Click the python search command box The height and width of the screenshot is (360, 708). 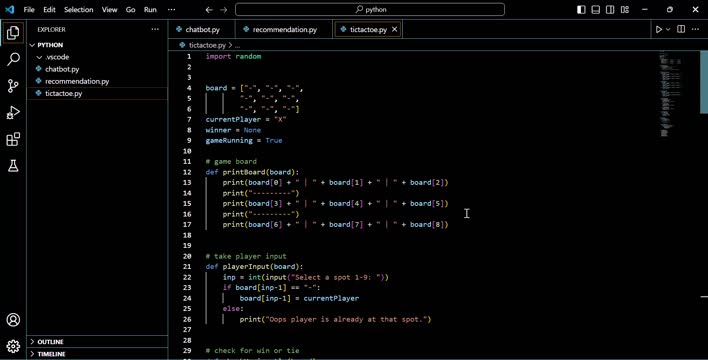tap(370, 9)
